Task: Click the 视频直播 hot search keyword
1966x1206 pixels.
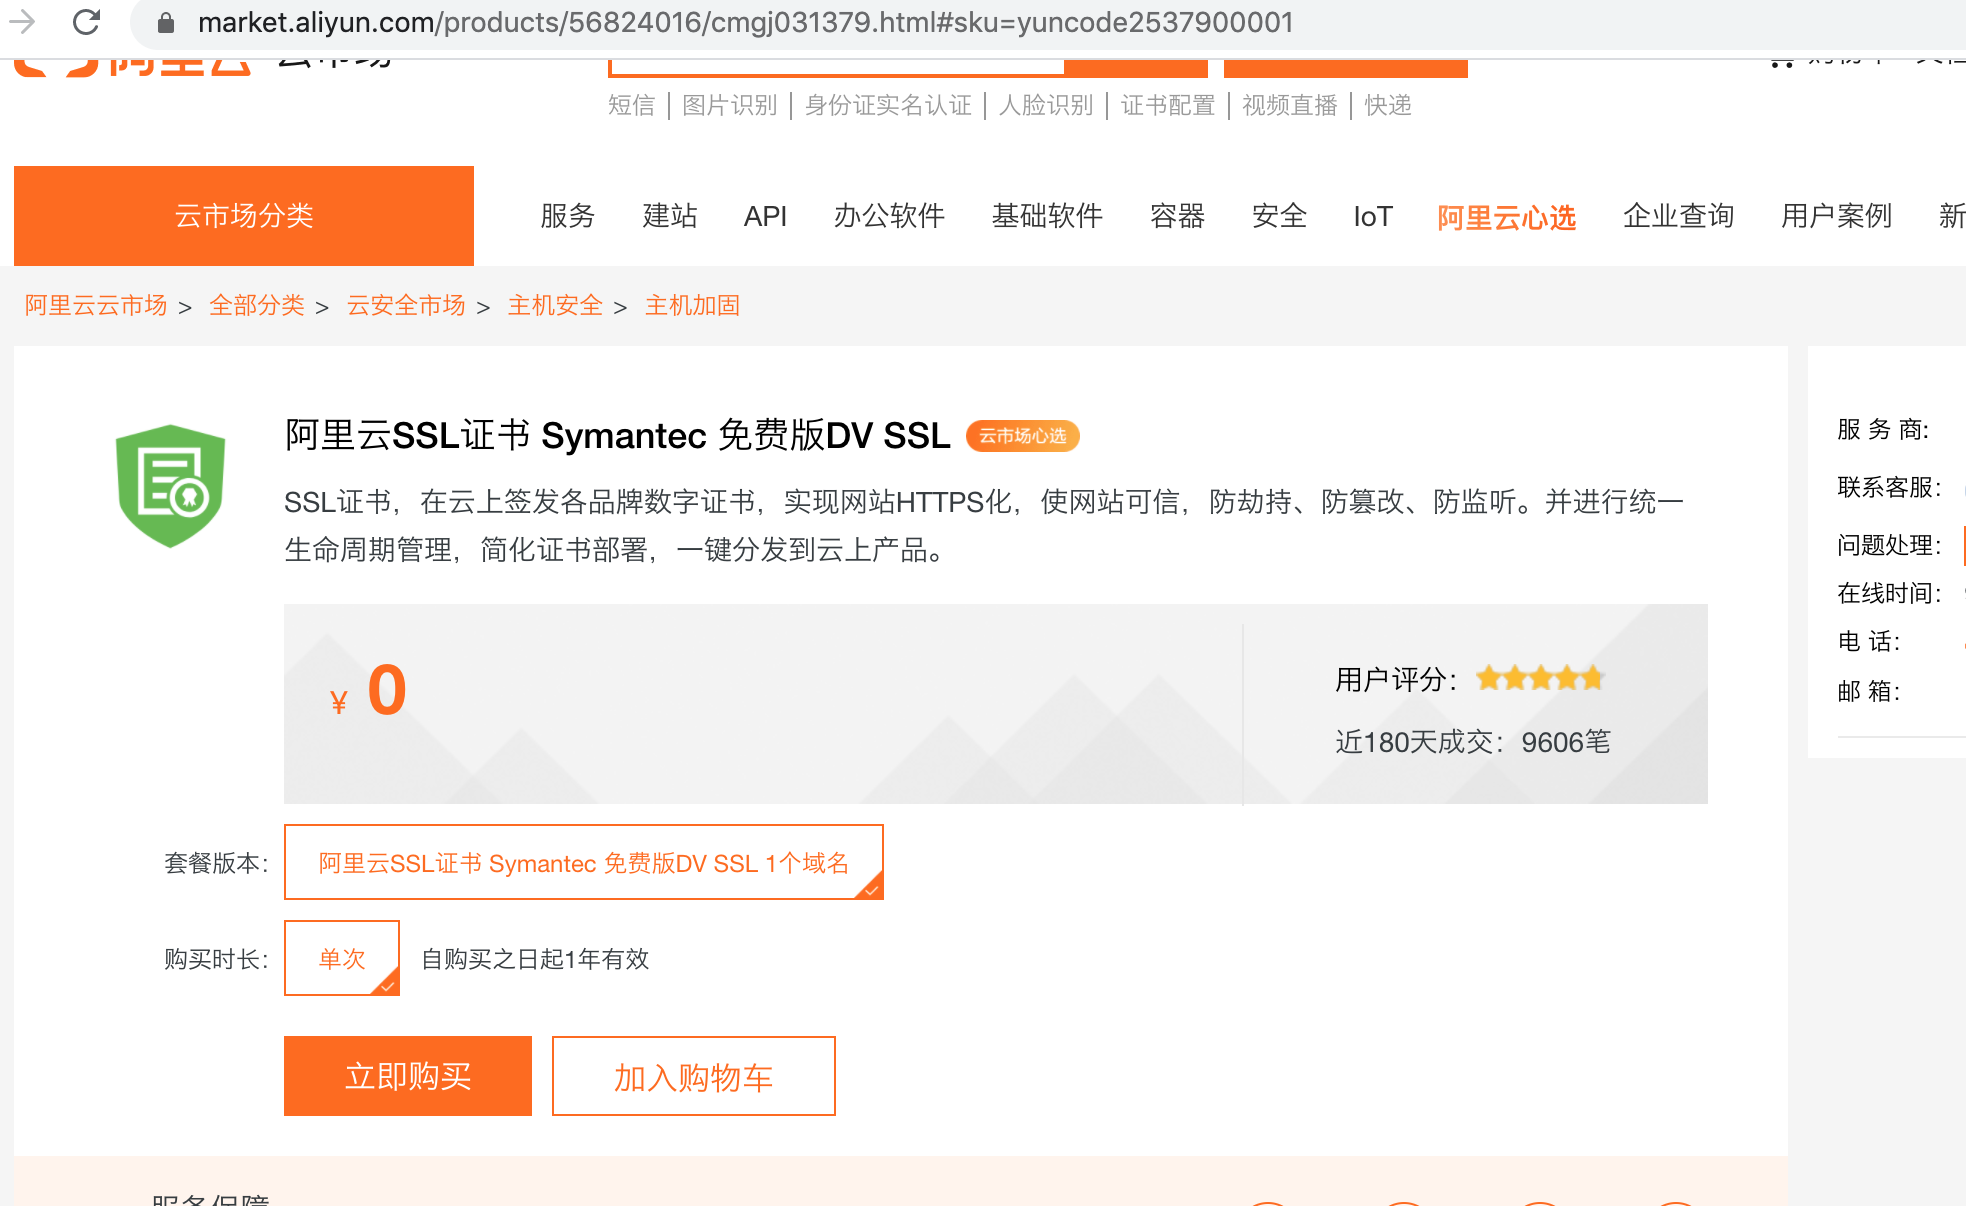Action: tap(1289, 105)
